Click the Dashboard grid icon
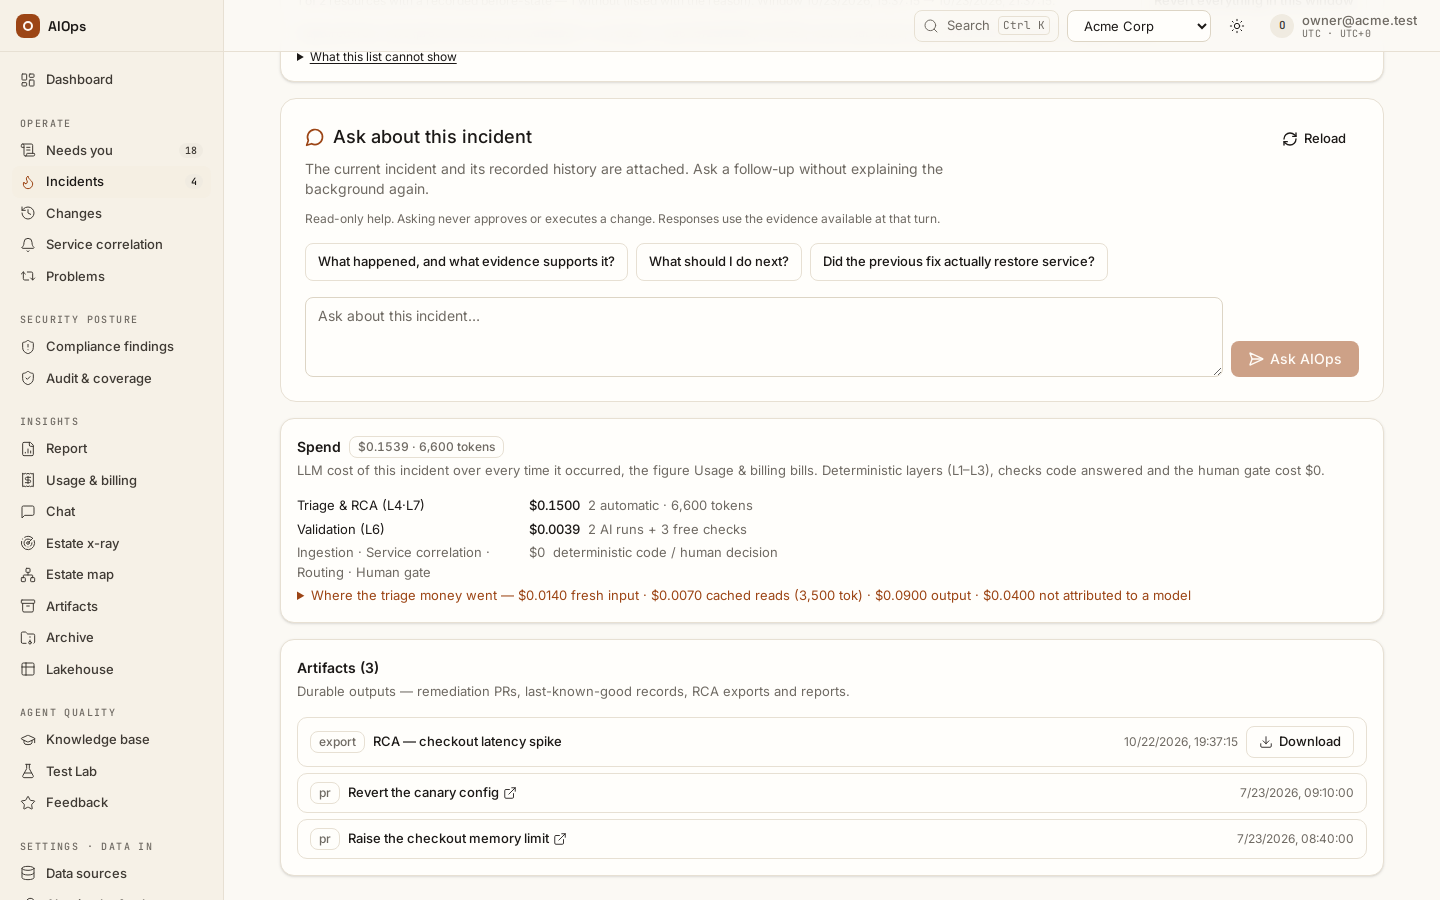1440x900 pixels. click(x=28, y=80)
